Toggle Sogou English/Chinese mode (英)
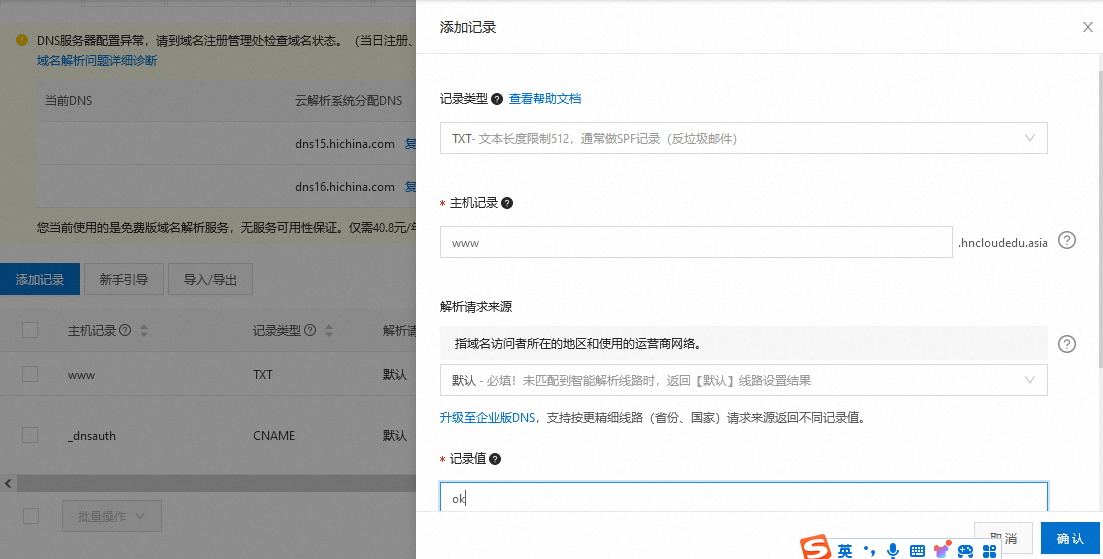The height and width of the screenshot is (559, 1103). point(845,551)
